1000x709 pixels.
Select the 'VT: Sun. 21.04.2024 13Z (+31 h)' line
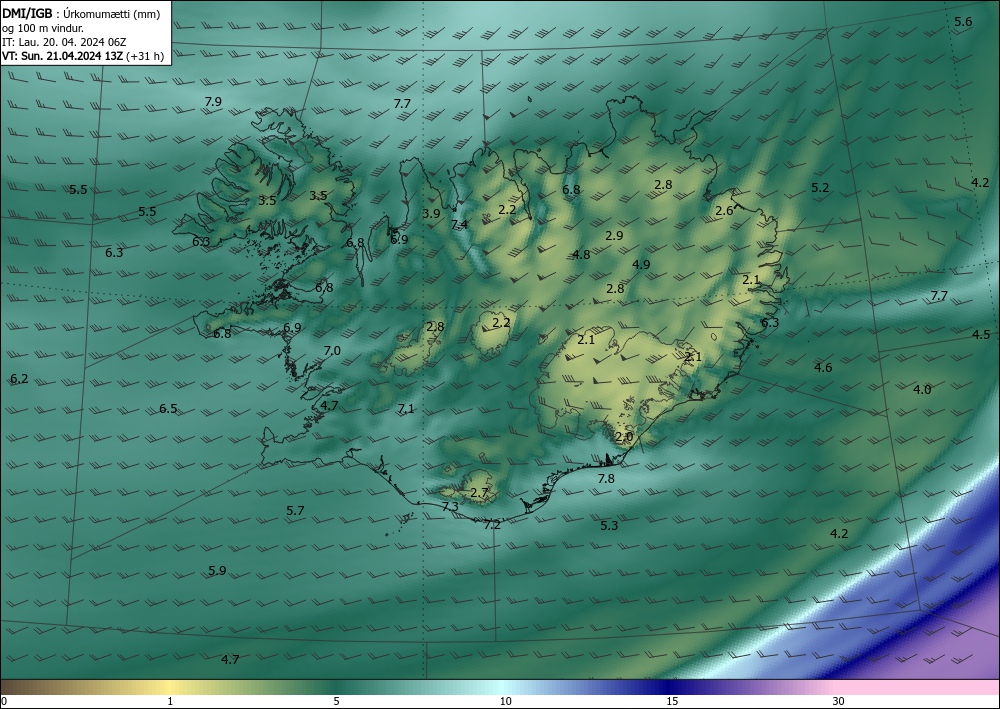[x=83, y=56]
